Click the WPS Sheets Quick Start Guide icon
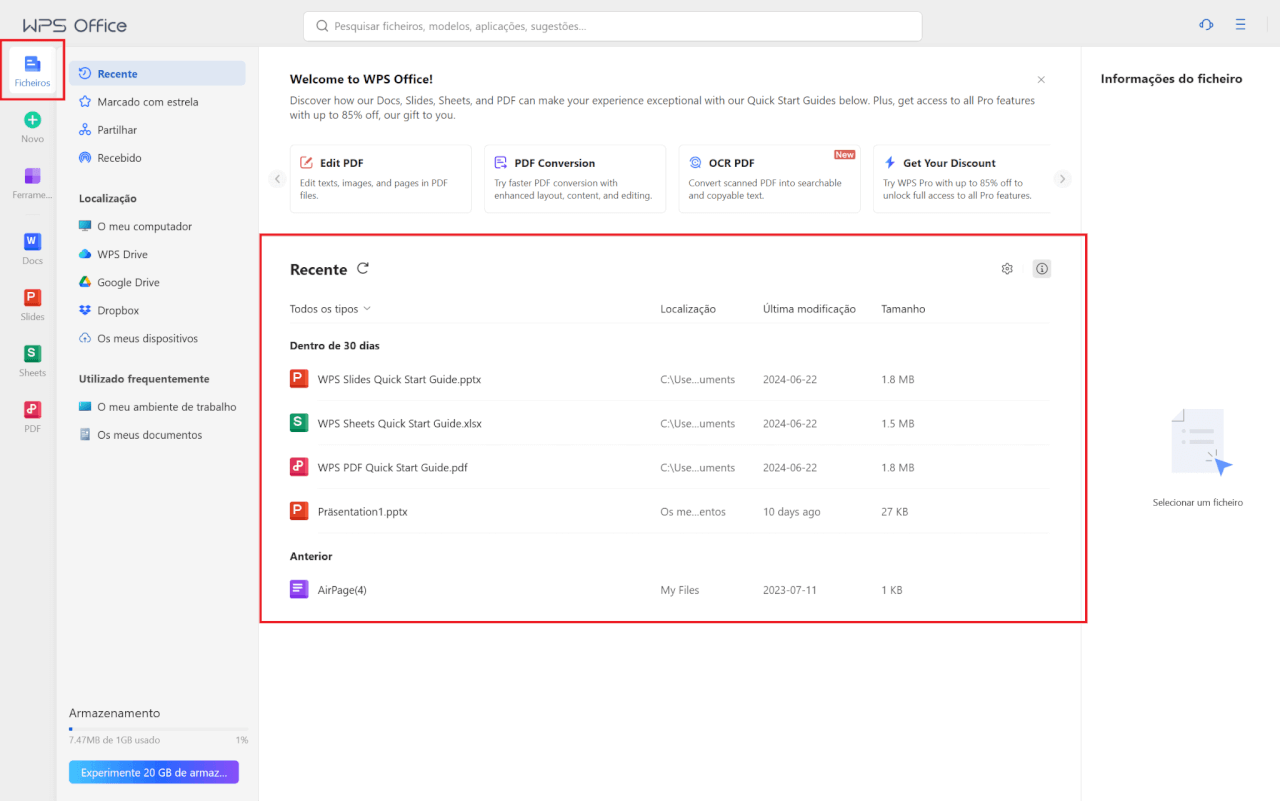Screen dimensions: 1280x801 click(x=299, y=423)
